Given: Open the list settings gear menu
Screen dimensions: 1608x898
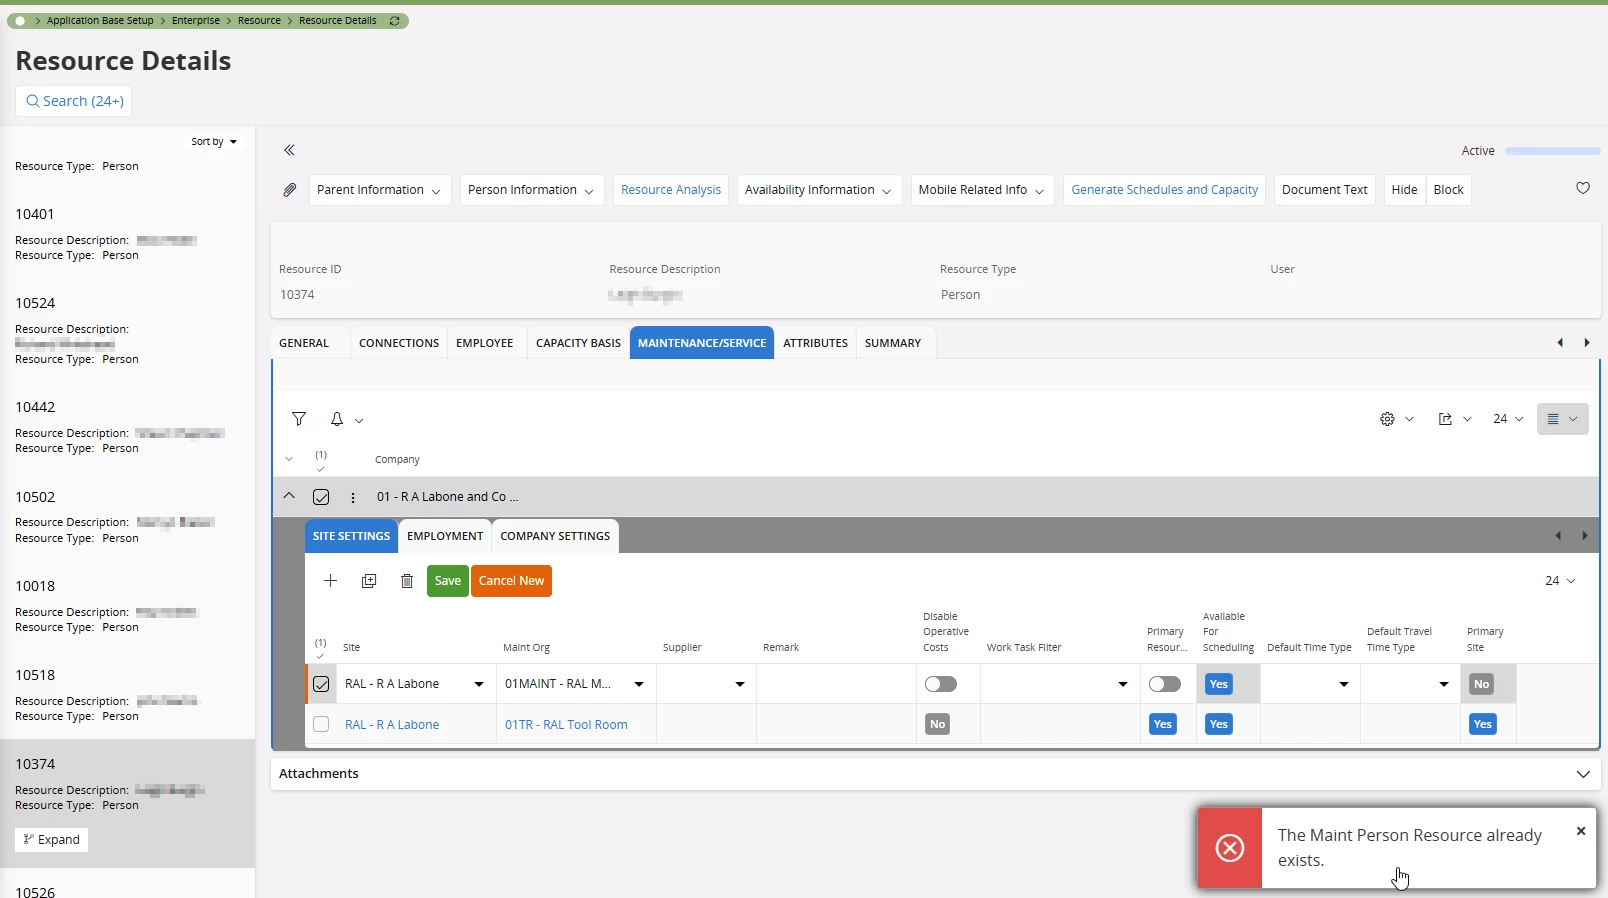Looking at the screenshot, I should (1396, 419).
